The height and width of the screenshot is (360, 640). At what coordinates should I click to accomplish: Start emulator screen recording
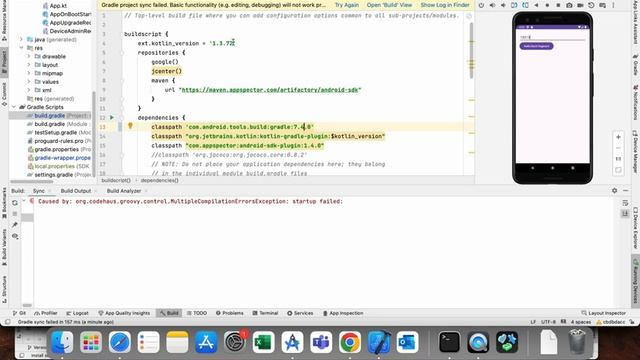pyautogui.click(x=580, y=5)
